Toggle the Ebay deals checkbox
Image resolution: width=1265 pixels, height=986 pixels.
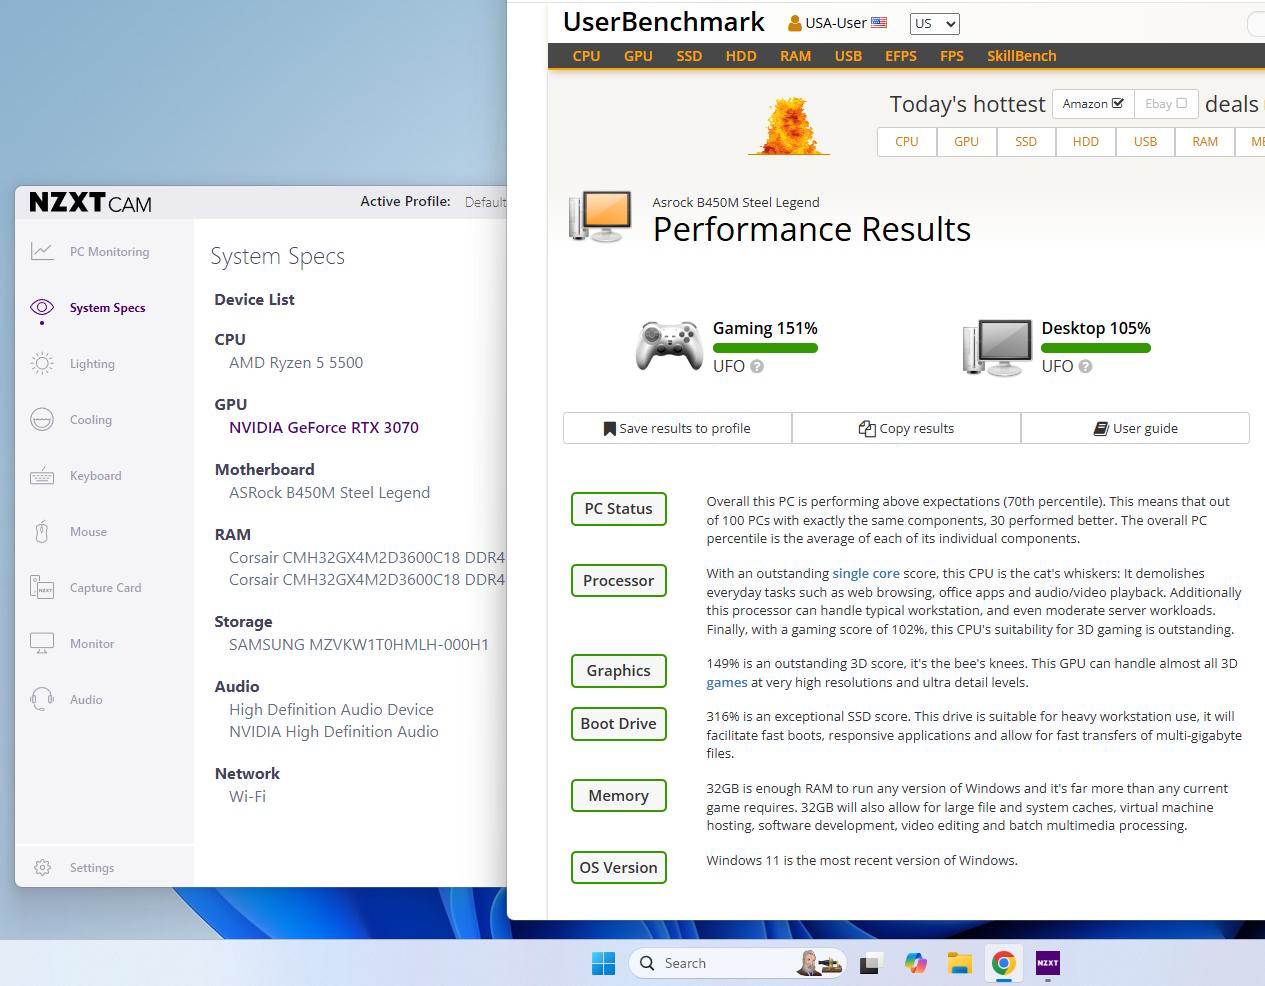pos(1181,103)
